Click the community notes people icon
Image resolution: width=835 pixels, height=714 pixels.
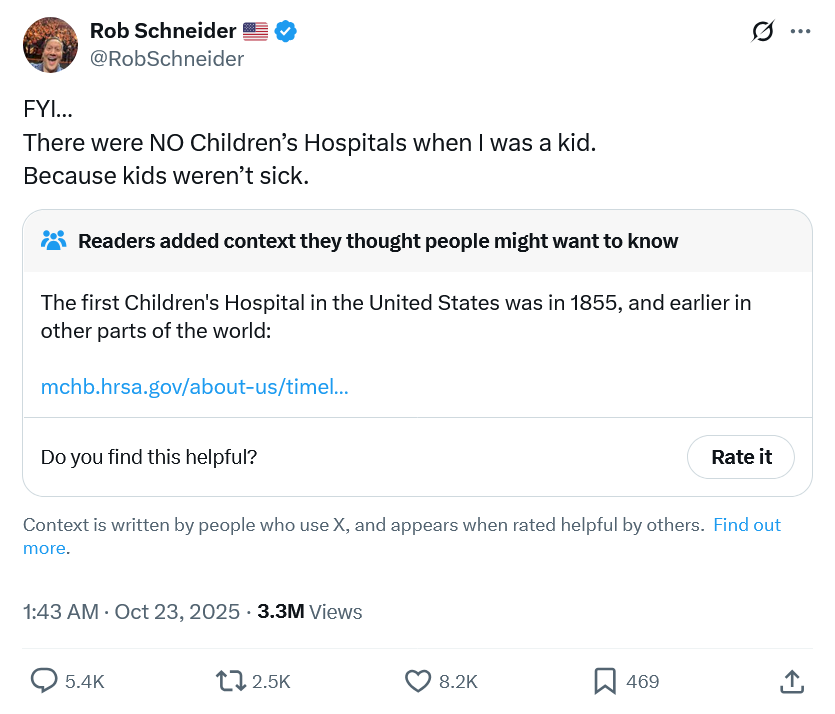click(54, 241)
